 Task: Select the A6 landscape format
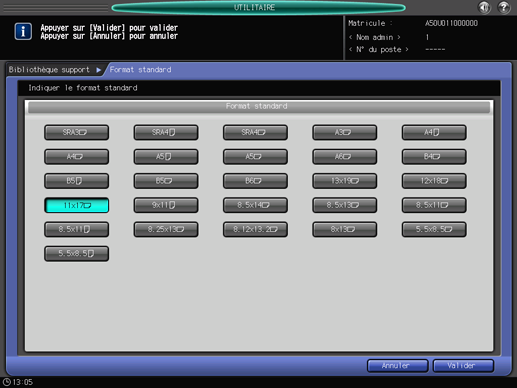click(344, 157)
